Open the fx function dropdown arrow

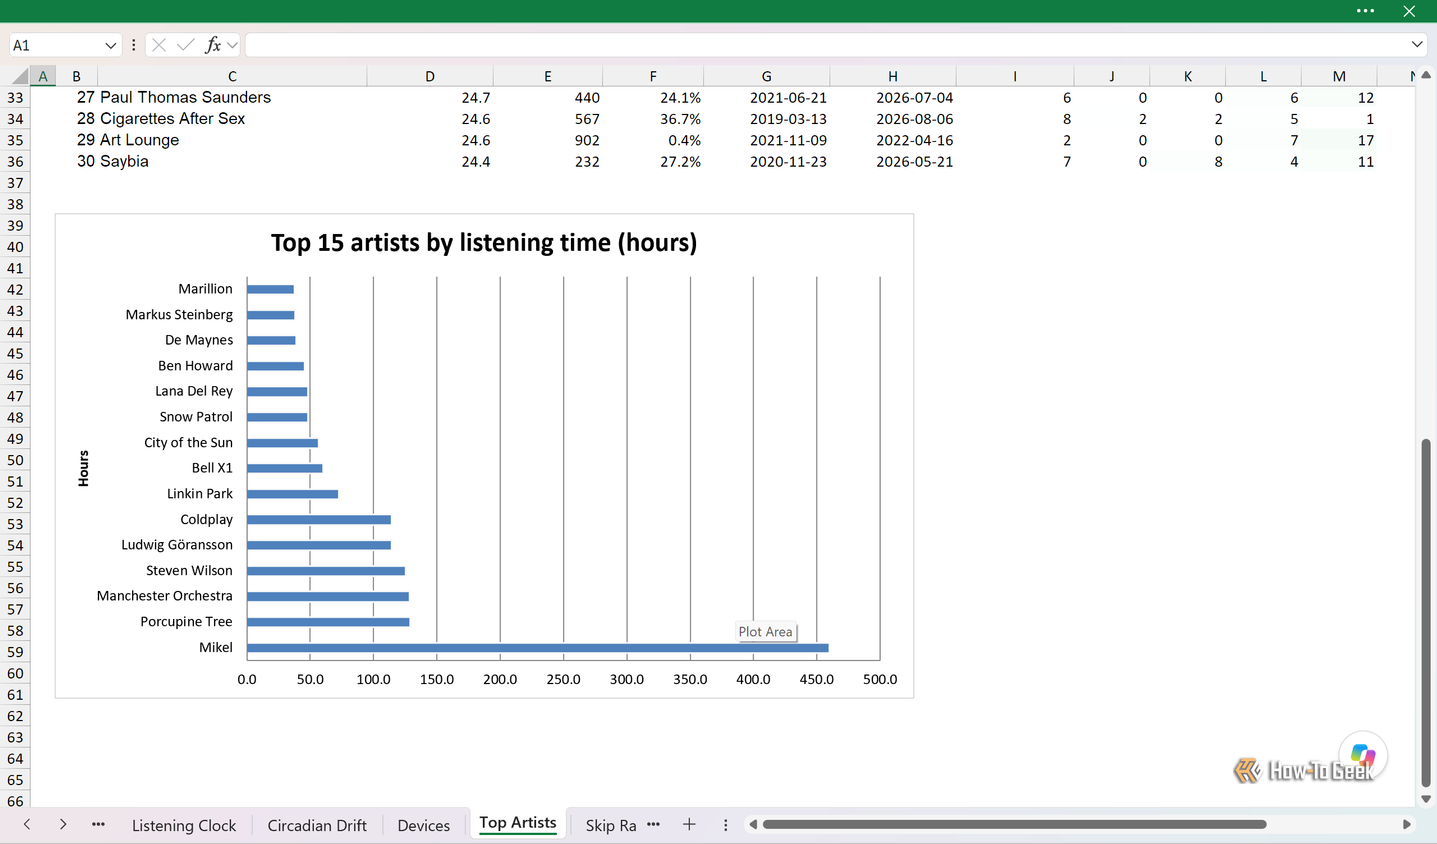point(232,45)
